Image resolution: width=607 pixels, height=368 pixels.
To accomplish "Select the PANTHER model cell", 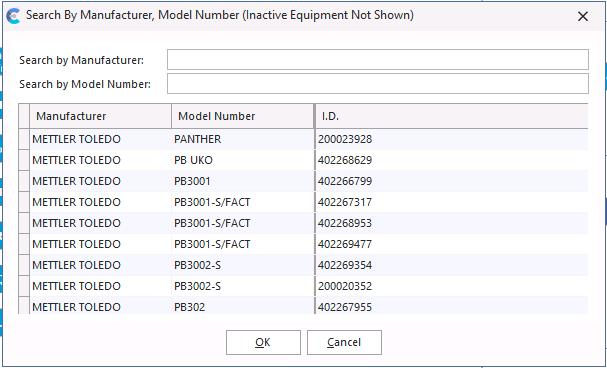I will click(x=243, y=139).
